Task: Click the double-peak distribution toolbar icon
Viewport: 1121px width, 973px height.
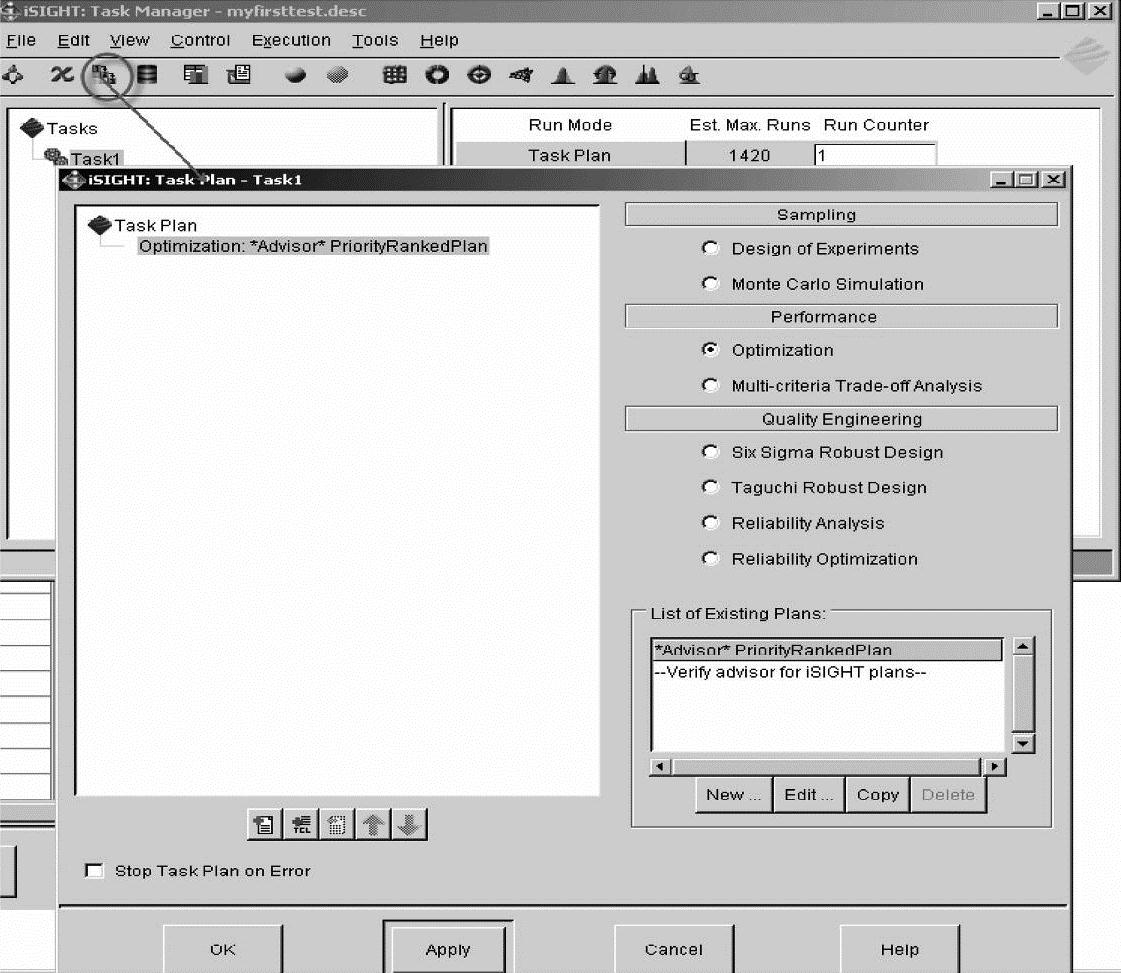Action: coord(647,74)
